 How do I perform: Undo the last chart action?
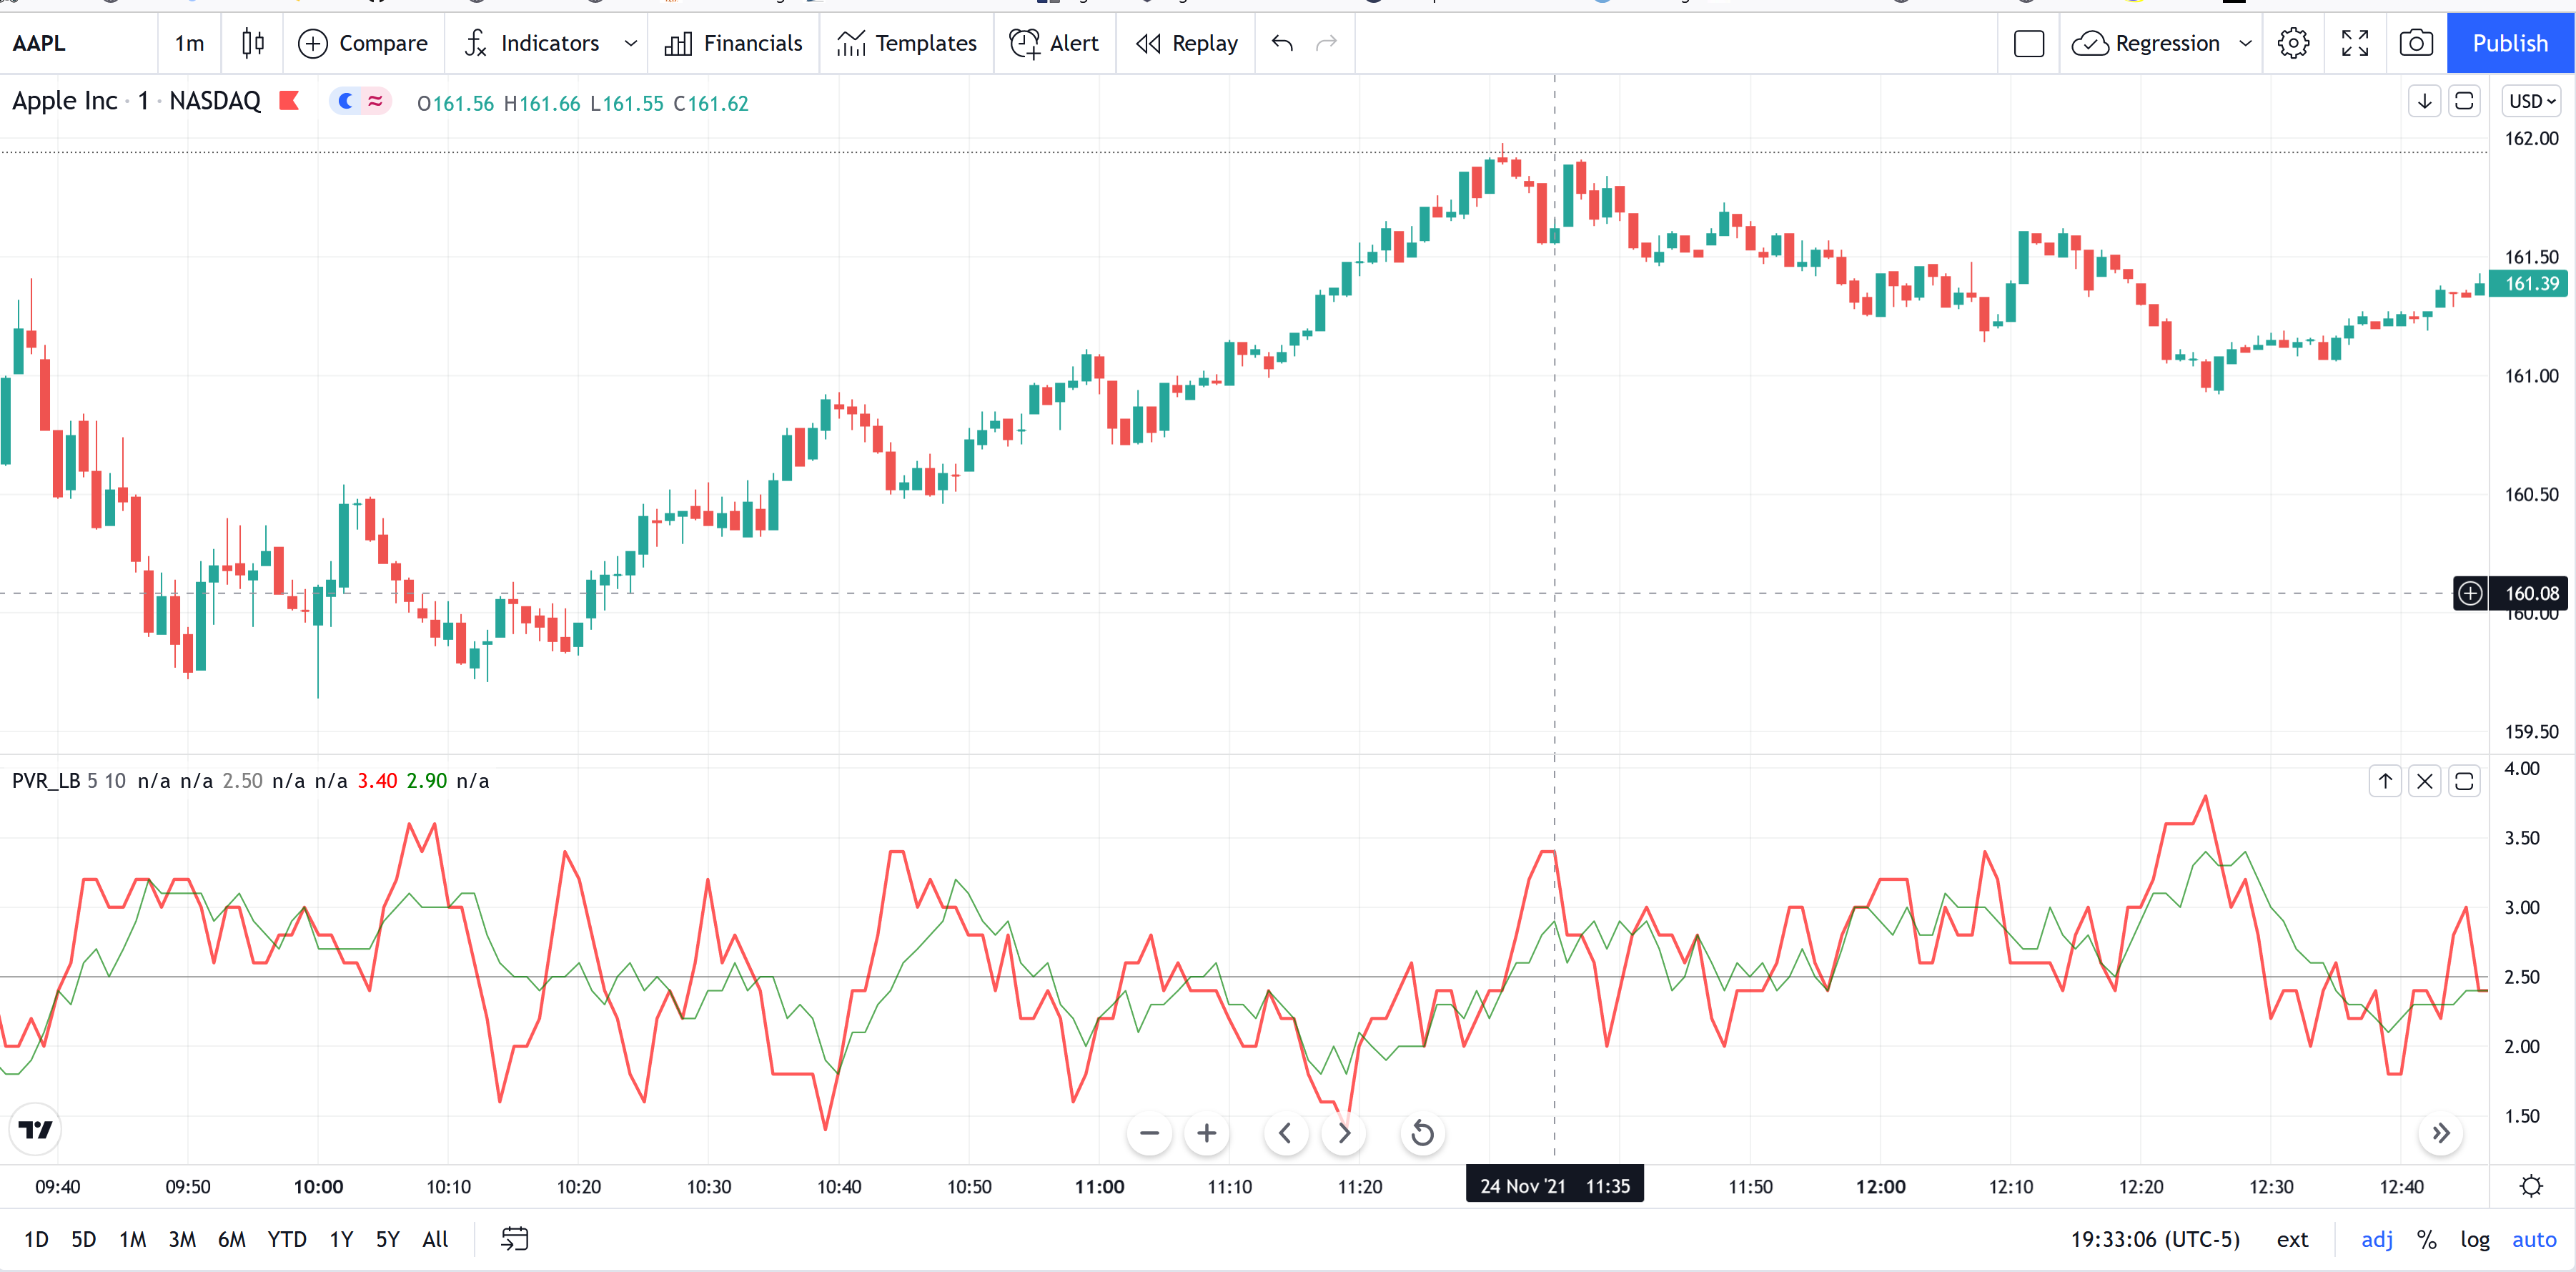1282,43
